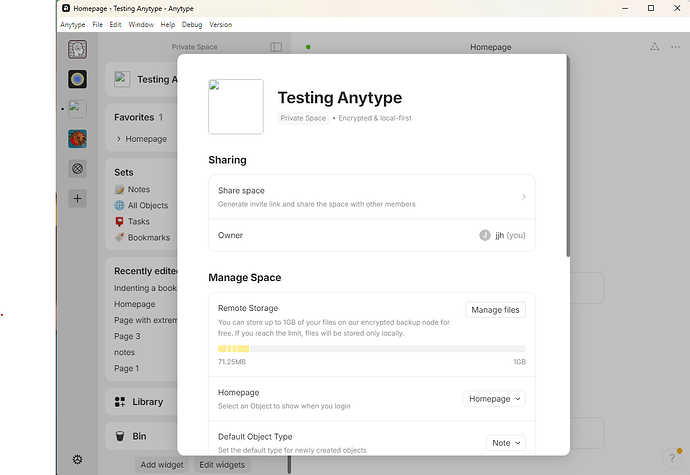
Task: Select the crossed-circle space icon in sidebar
Action: tap(77, 169)
